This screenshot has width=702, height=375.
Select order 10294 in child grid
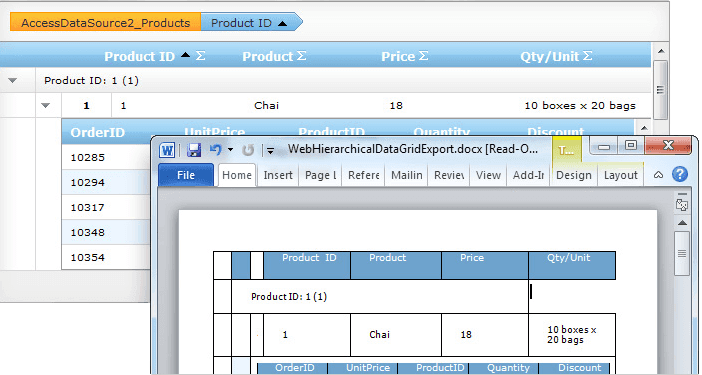(88, 183)
